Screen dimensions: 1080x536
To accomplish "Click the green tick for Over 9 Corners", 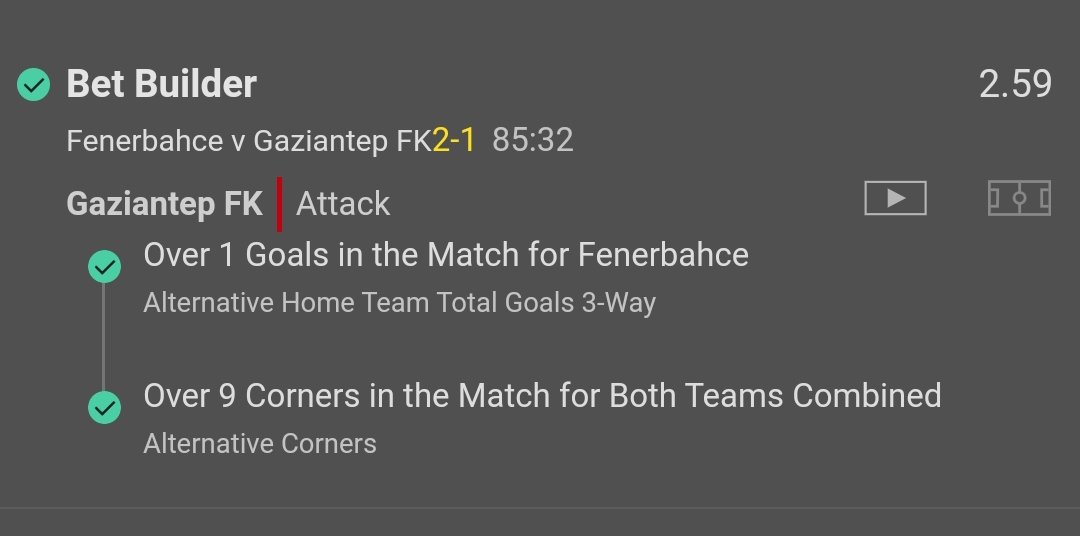I will 104,408.
